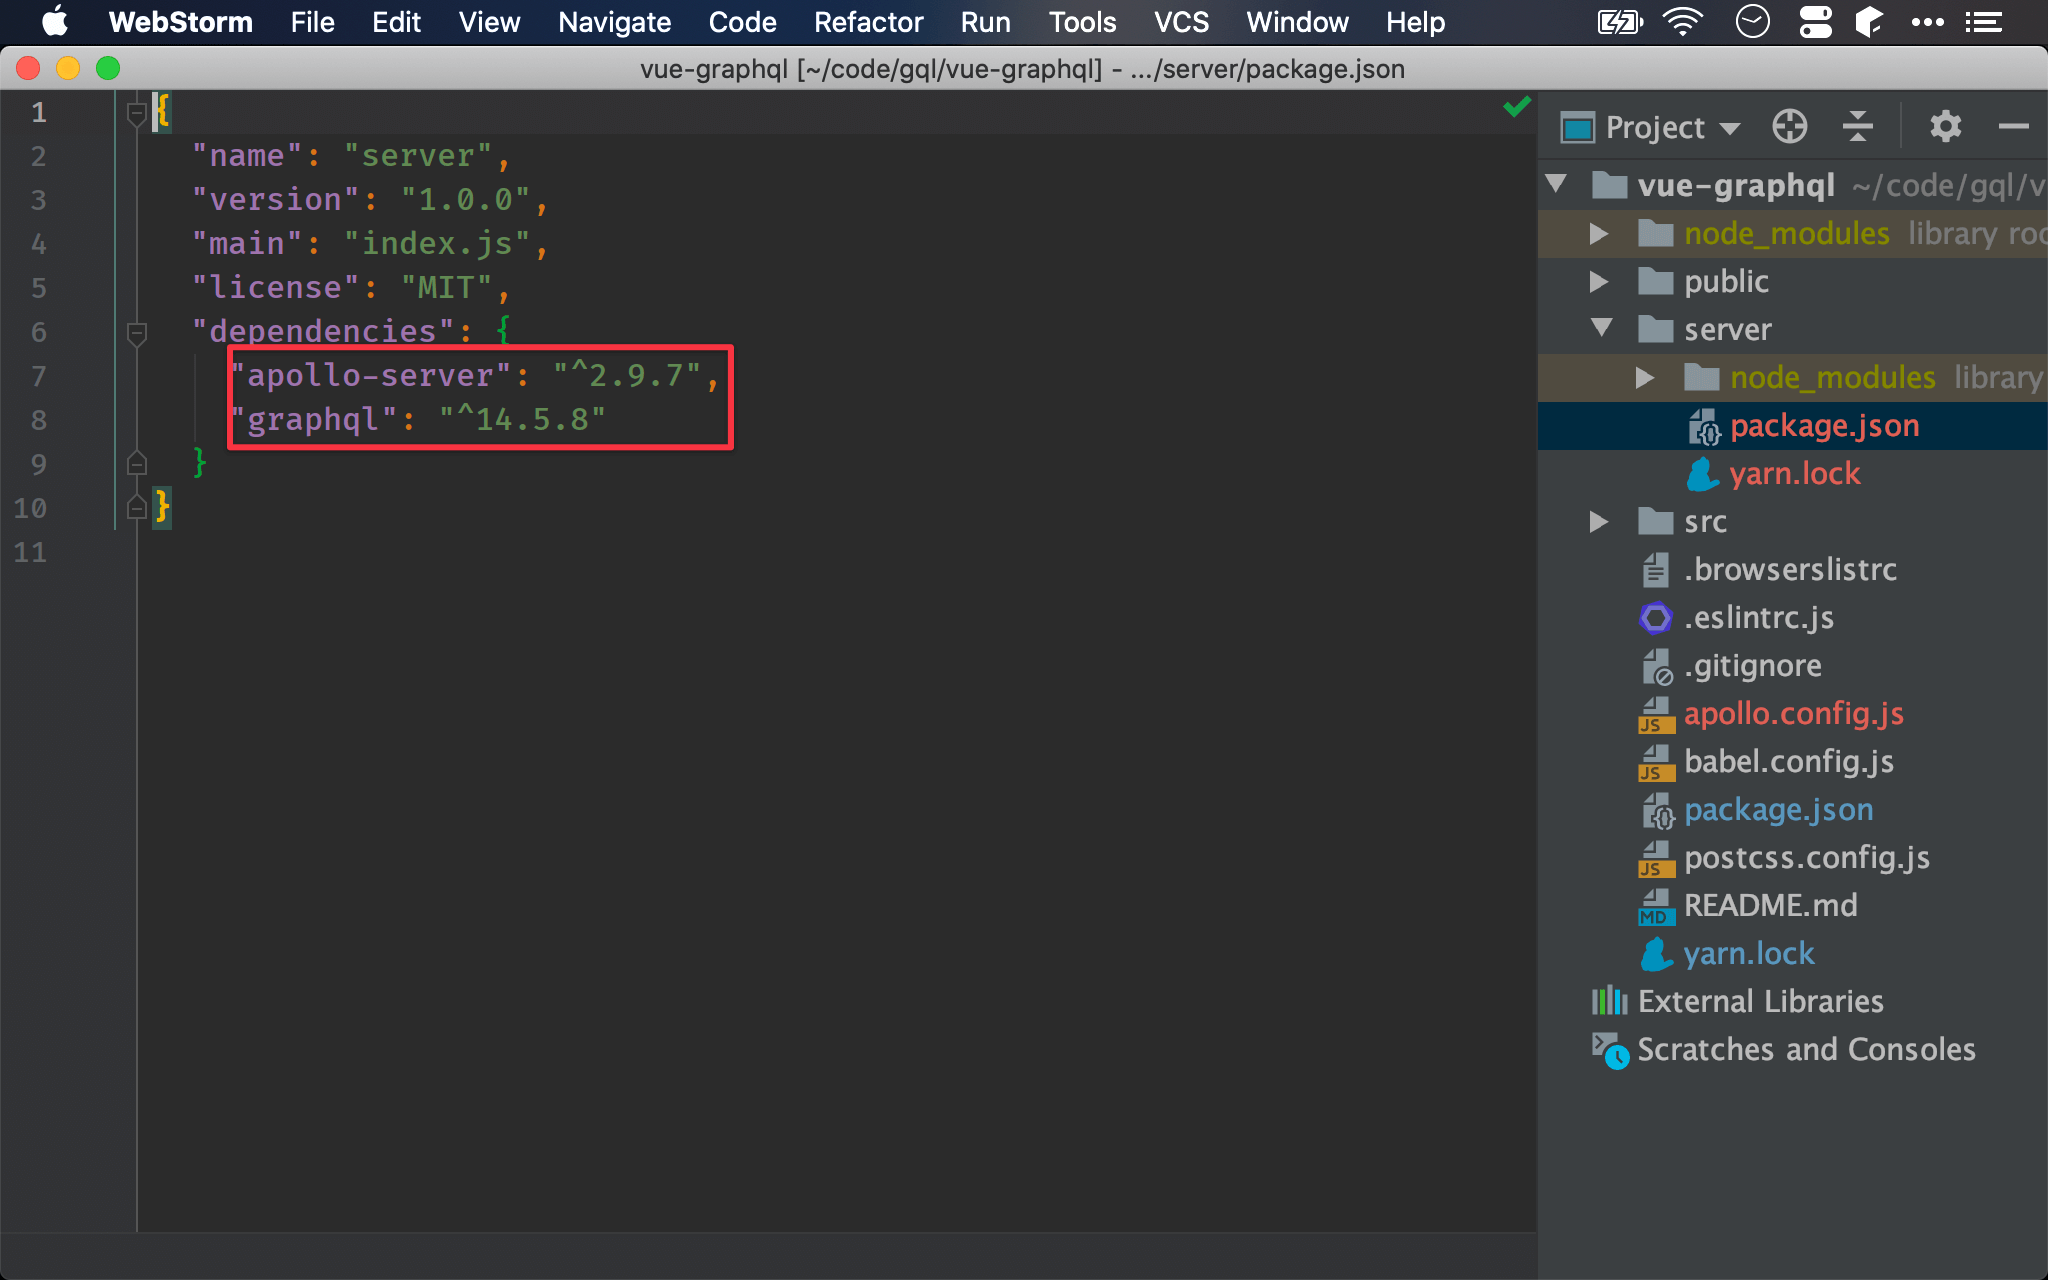Click the Collapse All icon in Project panel
This screenshot has height=1280, width=2048.
1857,127
